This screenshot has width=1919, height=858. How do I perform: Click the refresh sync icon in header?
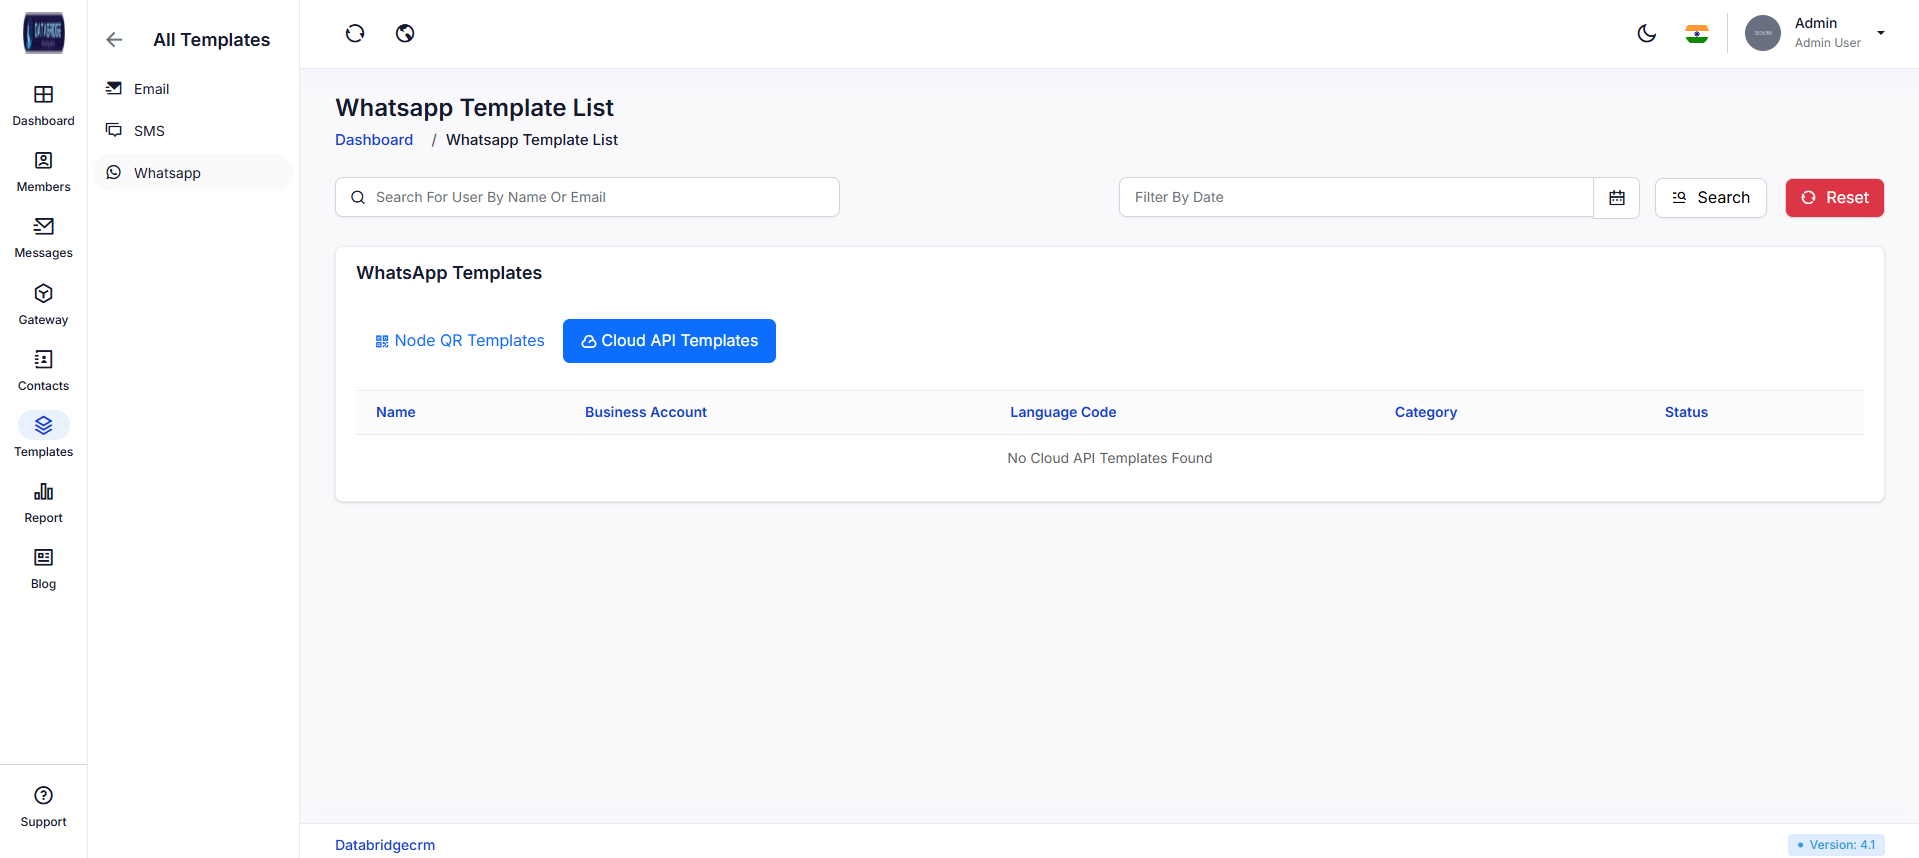(355, 34)
